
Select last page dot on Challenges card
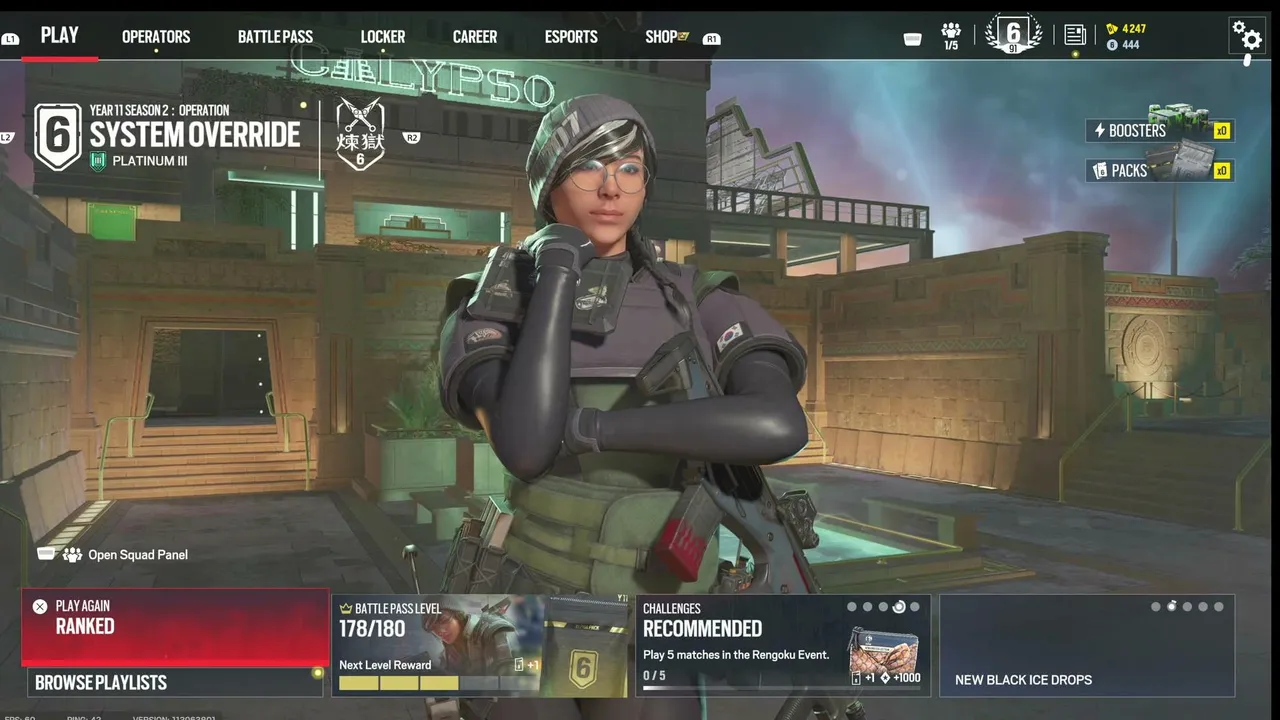pos(915,607)
